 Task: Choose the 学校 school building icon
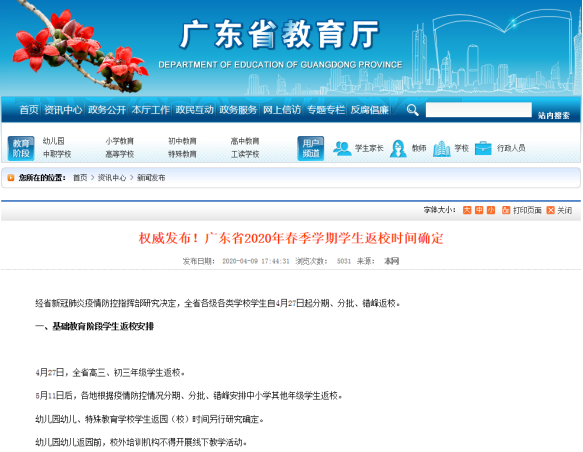pos(442,148)
